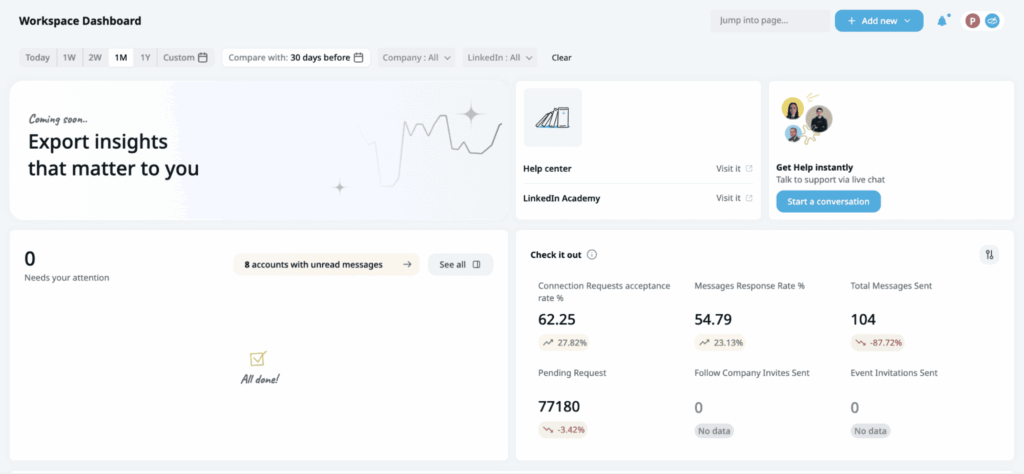Viewport: 1024px width, 474px height.
Task: Open Compare with date picker
Action: pos(296,58)
